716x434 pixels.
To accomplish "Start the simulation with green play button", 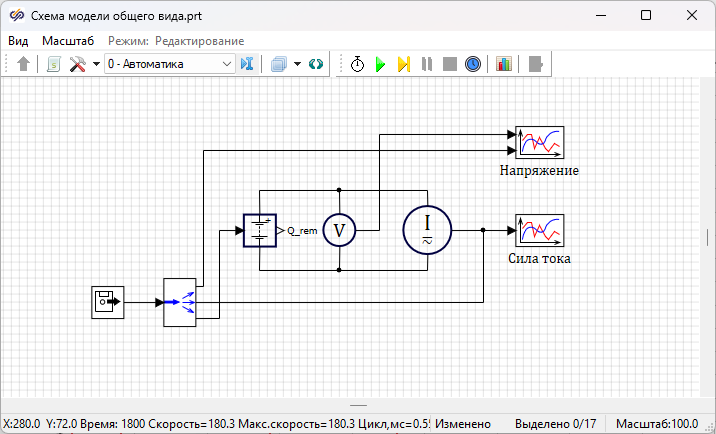I will click(380, 64).
